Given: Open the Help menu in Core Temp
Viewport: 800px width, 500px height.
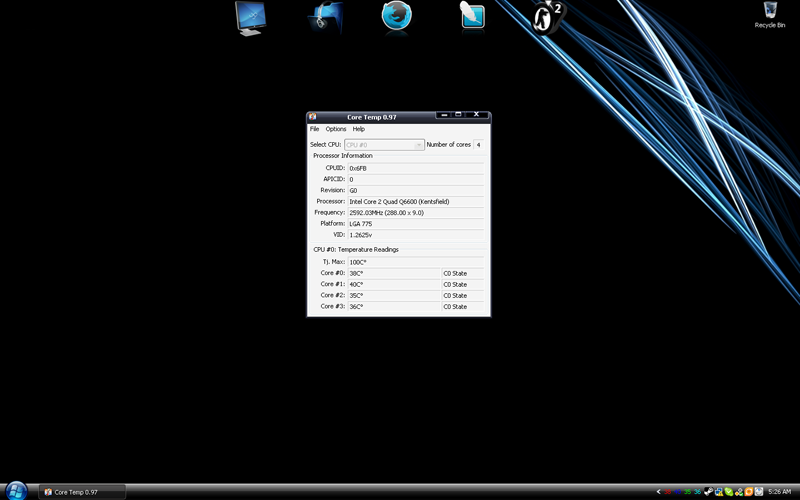Looking at the screenshot, I should point(359,129).
